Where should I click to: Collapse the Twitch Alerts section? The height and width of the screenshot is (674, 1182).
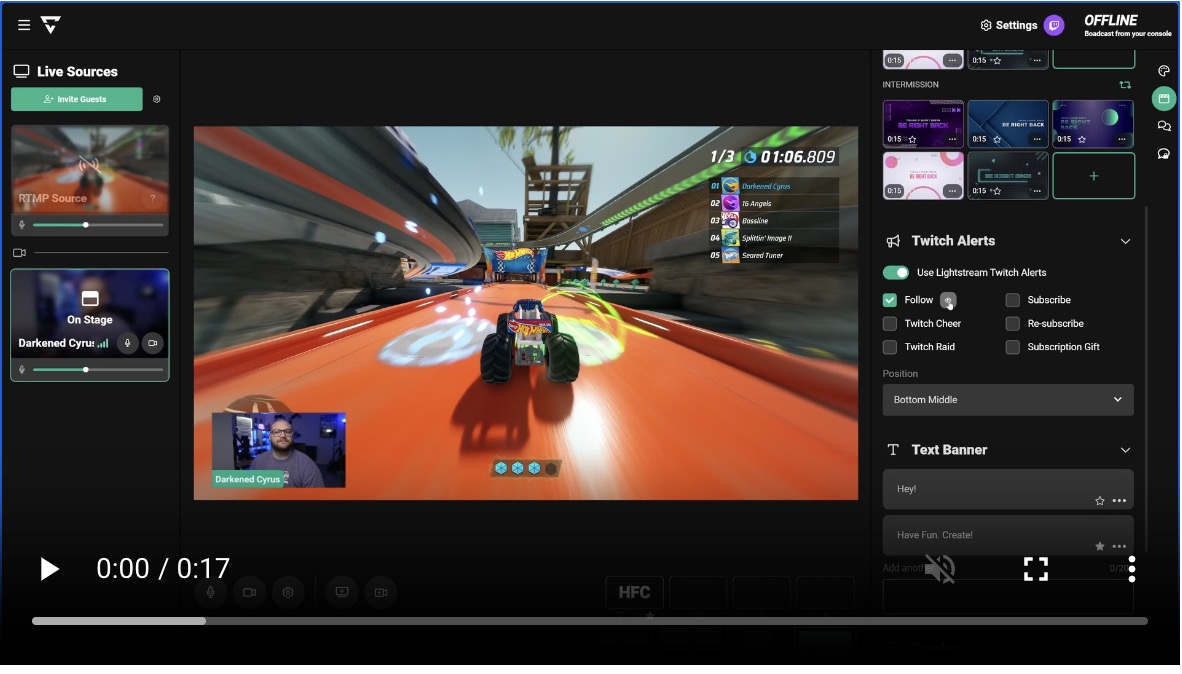point(1125,241)
